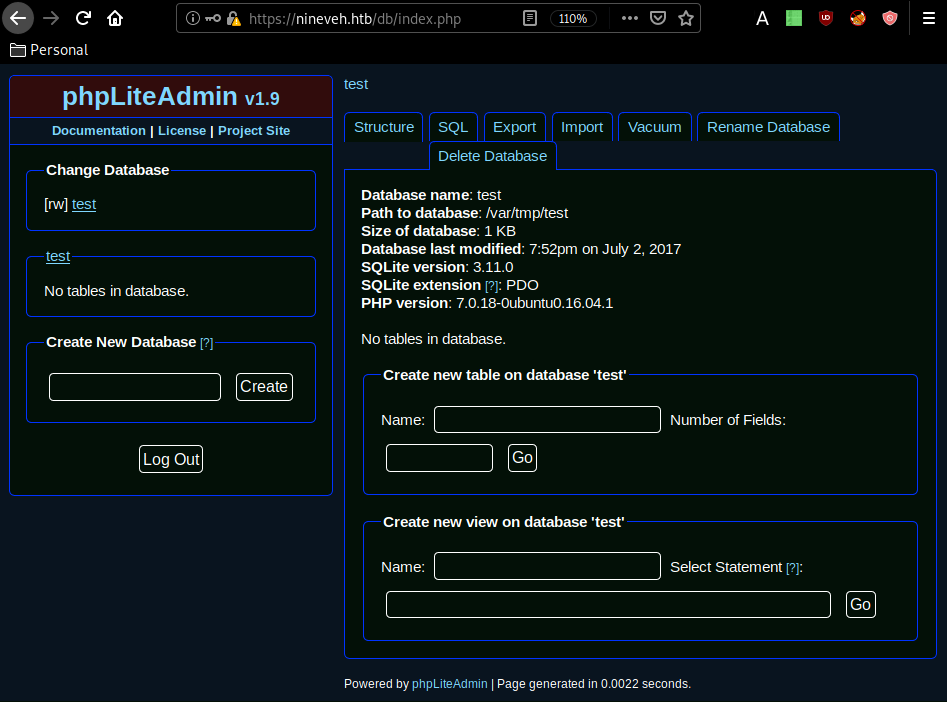Select the Delete Database tab
Viewport: 947px width, 702px height.
tap(492, 156)
